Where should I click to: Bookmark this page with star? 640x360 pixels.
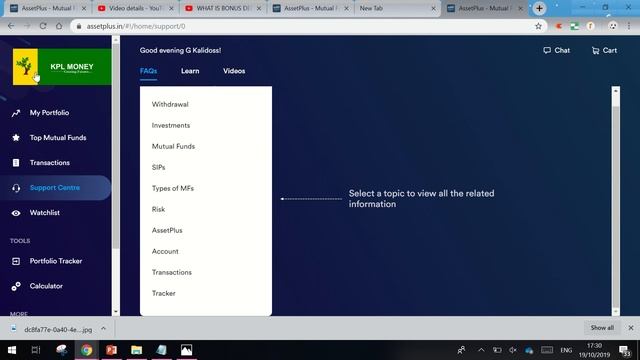(x=538, y=26)
